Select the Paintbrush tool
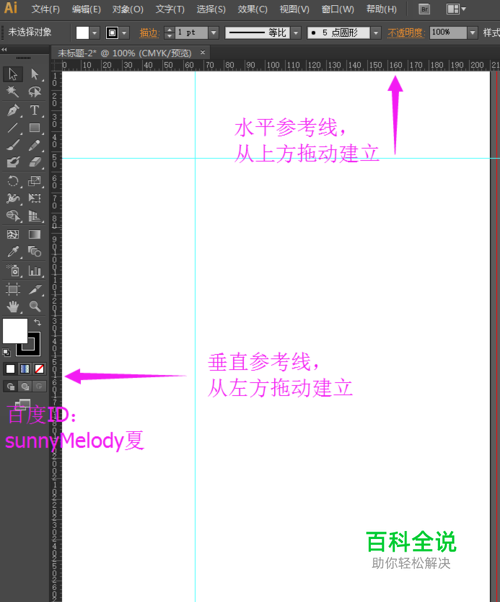Image resolution: width=500 pixels, height=602 pixels. point(13,145)
